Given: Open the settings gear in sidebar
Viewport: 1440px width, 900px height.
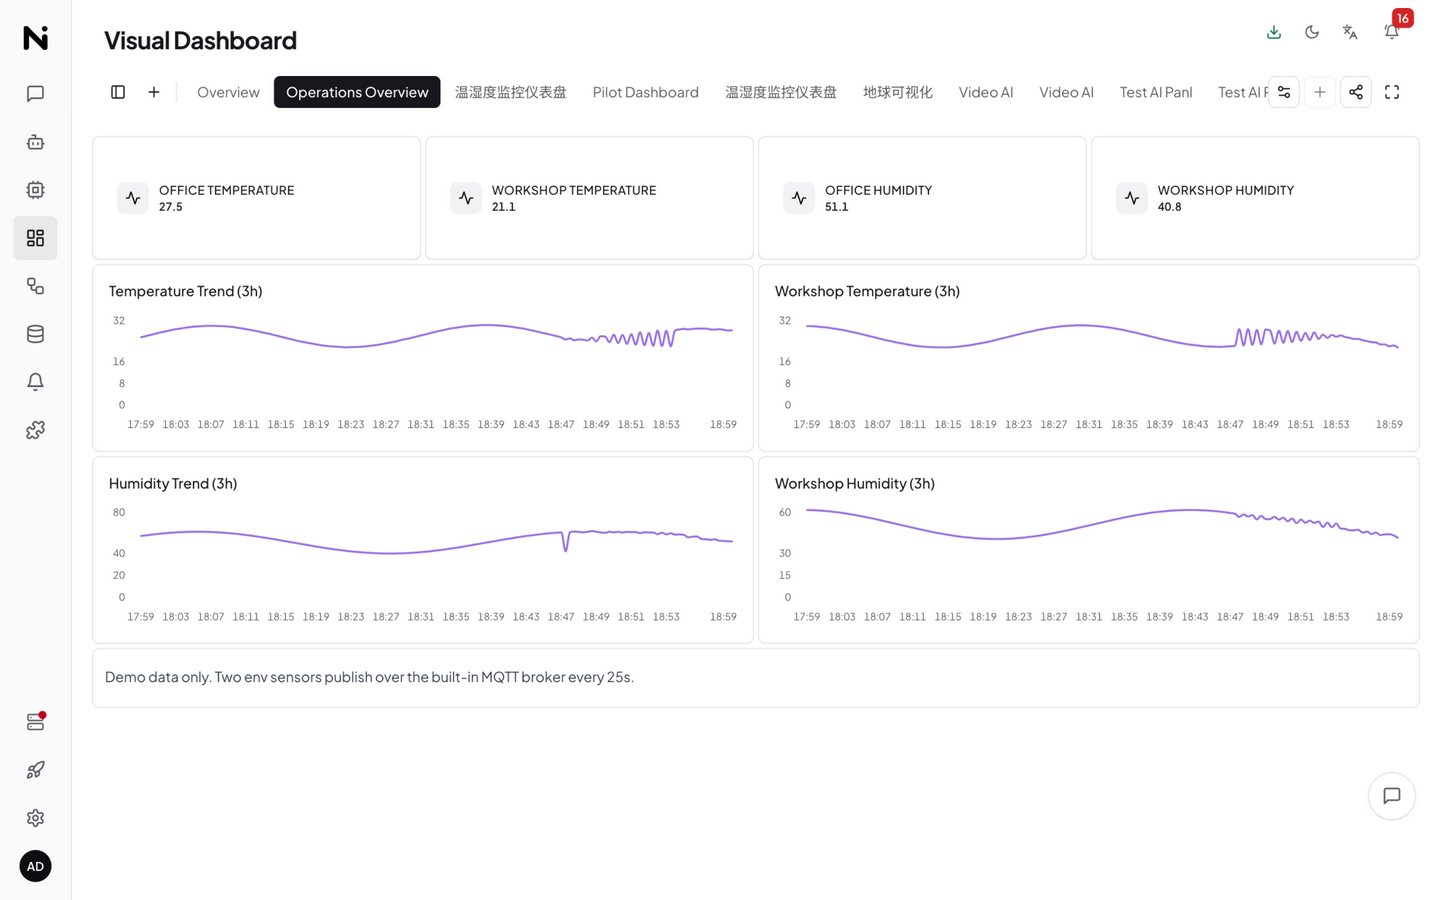Looking at the screenshot, I should [35, 818].
